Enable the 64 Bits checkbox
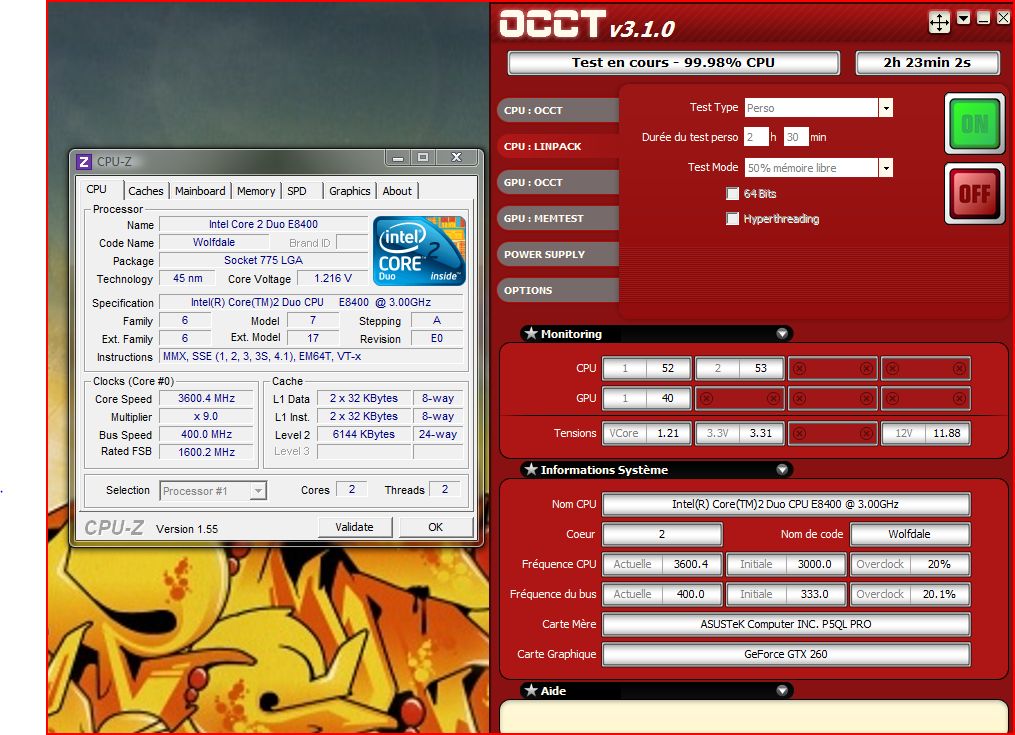The height and width of the screenshot is (735, 1015). [x=733, y=194]
